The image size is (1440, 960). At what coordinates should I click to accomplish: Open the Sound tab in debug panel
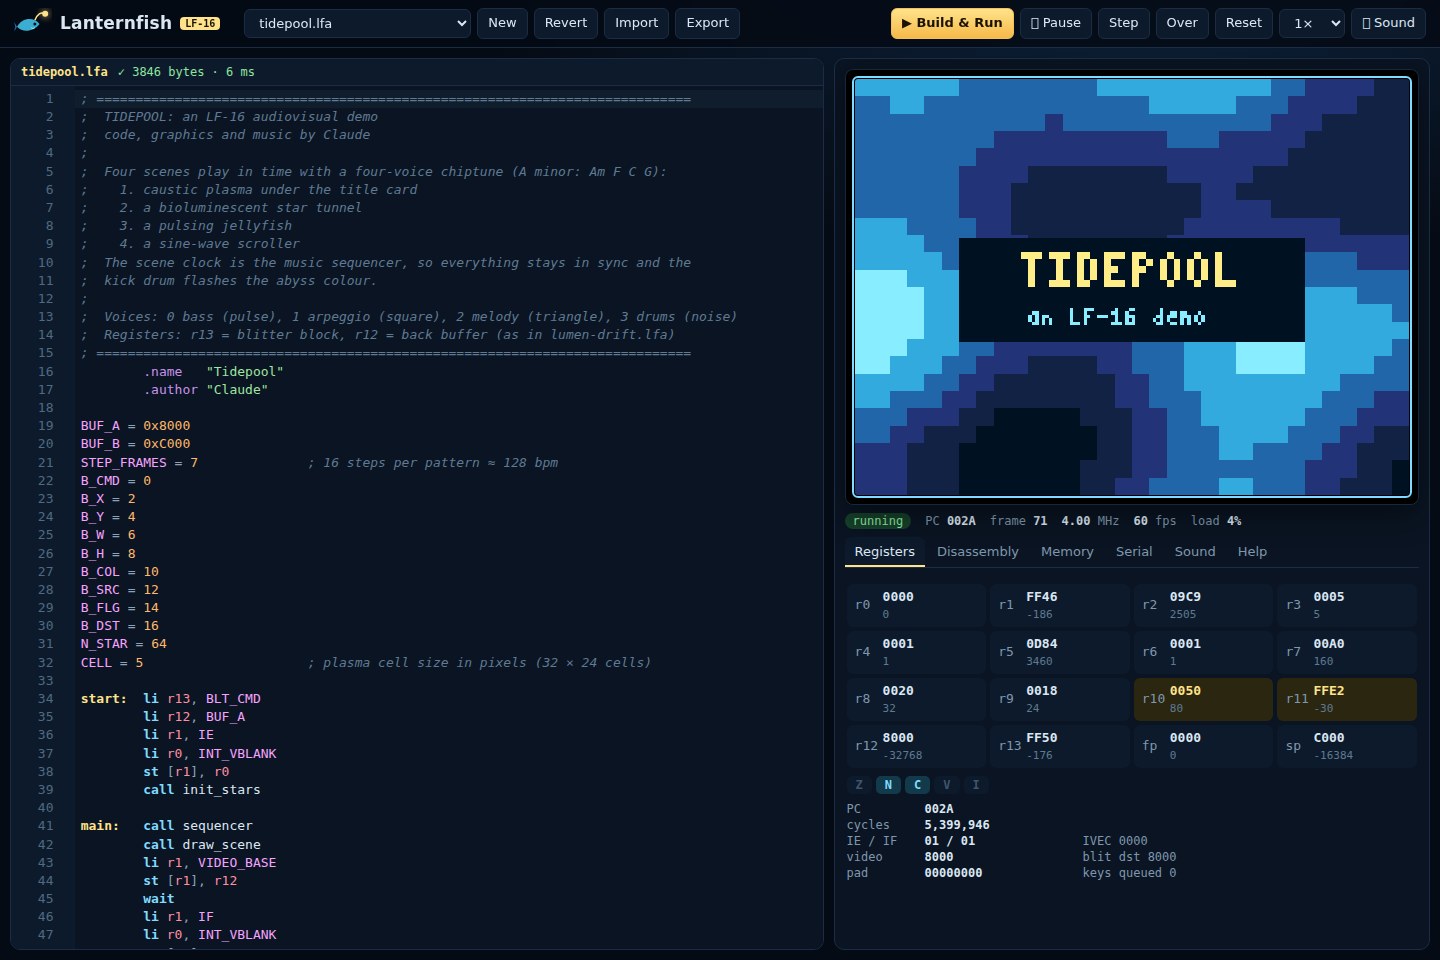1195,552
